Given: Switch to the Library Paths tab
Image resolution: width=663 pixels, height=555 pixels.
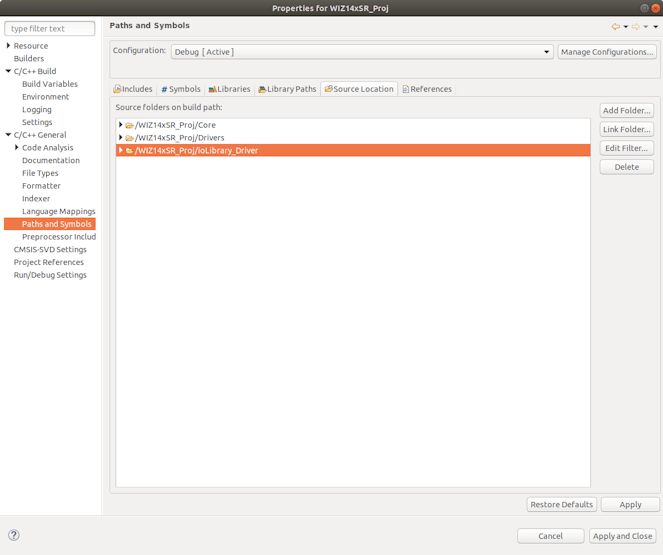Looking at the screenshot, I should pyautogui.click(x=287, y=89).
